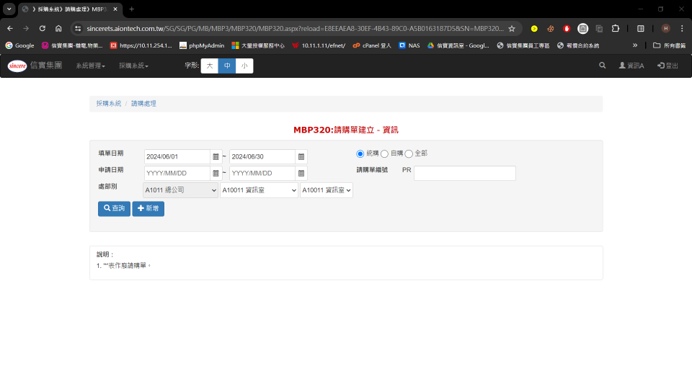Close the current browser tab
Image resolution: width=692 pixels, height=371 pixels.
click(x=115, y=9)
